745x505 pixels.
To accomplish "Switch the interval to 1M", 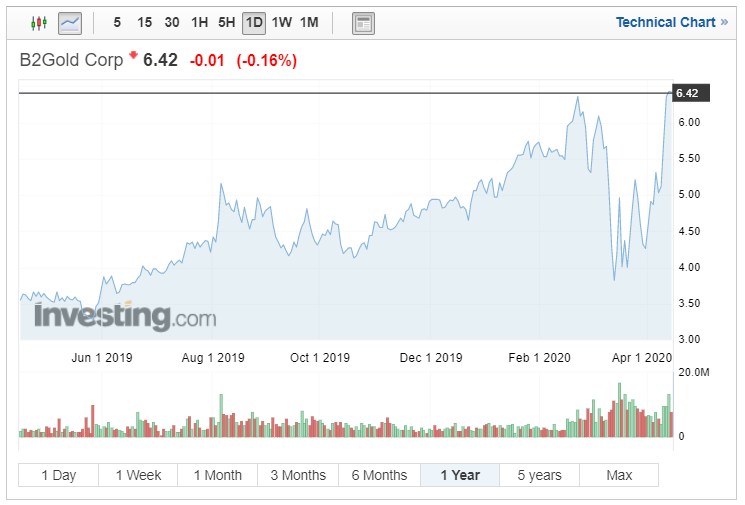I will [x=309, y=22].
